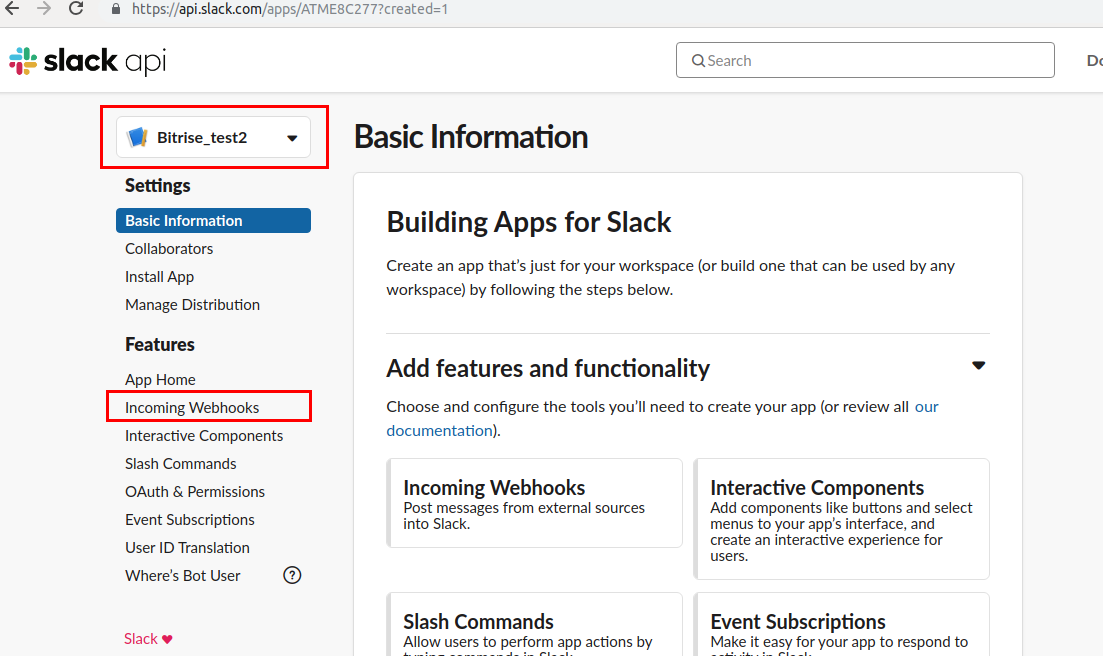Click the Slack link at the sidebar bottom
The width and height of the screenshot is (1103, 656).
tap(141, 638)
